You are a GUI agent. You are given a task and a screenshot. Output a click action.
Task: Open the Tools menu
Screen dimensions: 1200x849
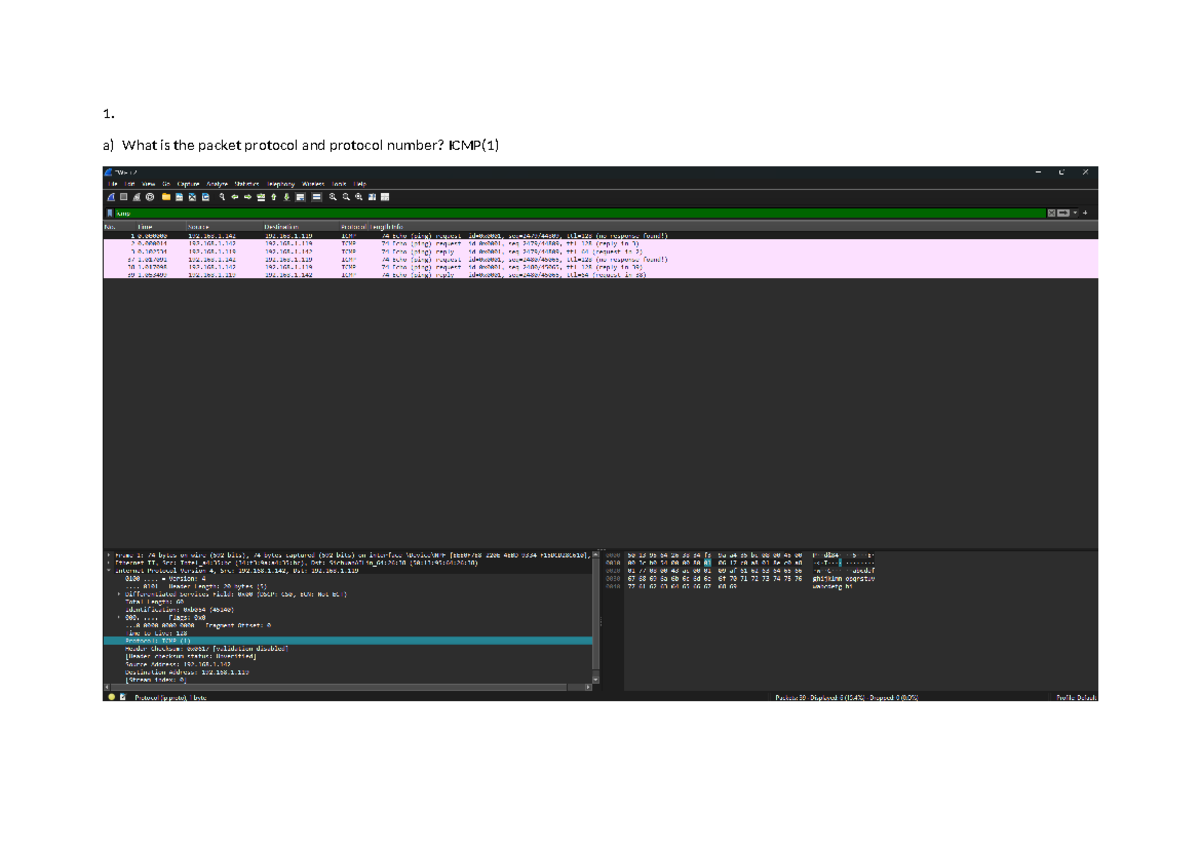click(x=339, y=184)
